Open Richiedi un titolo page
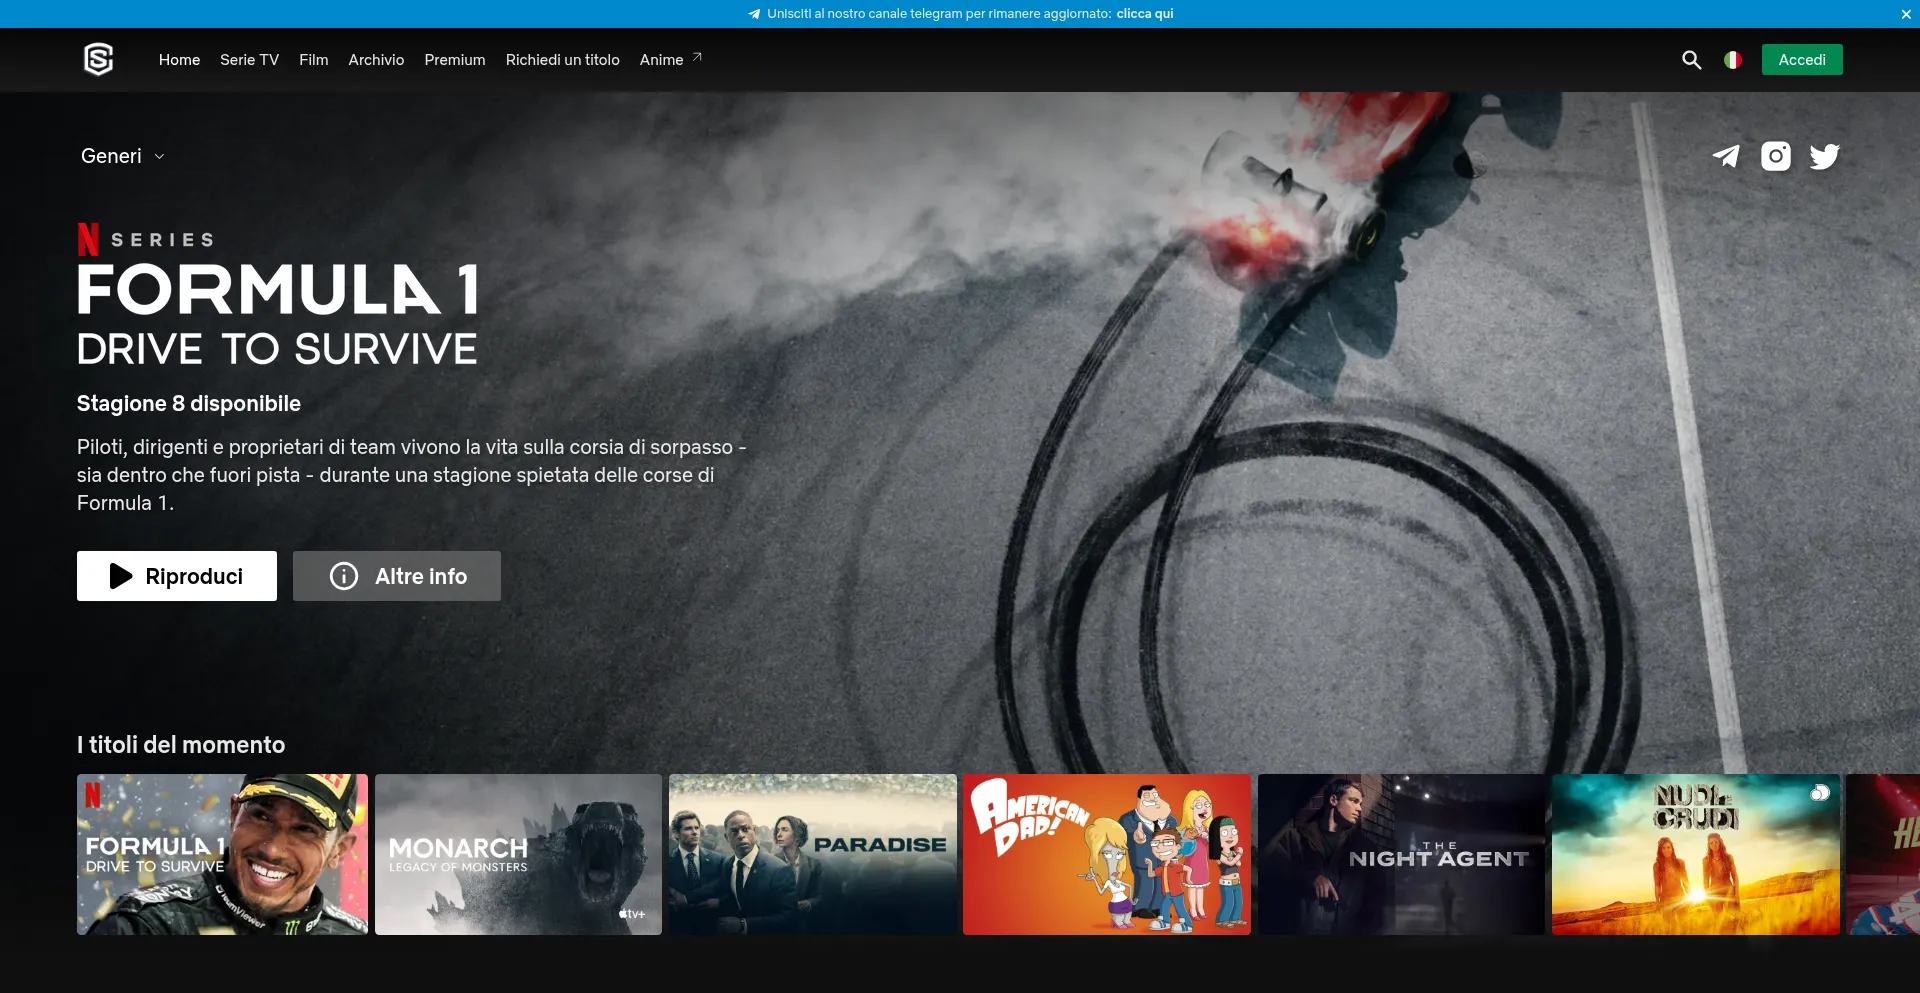The width and height of the screenshot is (1920, 993). click(x=562, y=60)
